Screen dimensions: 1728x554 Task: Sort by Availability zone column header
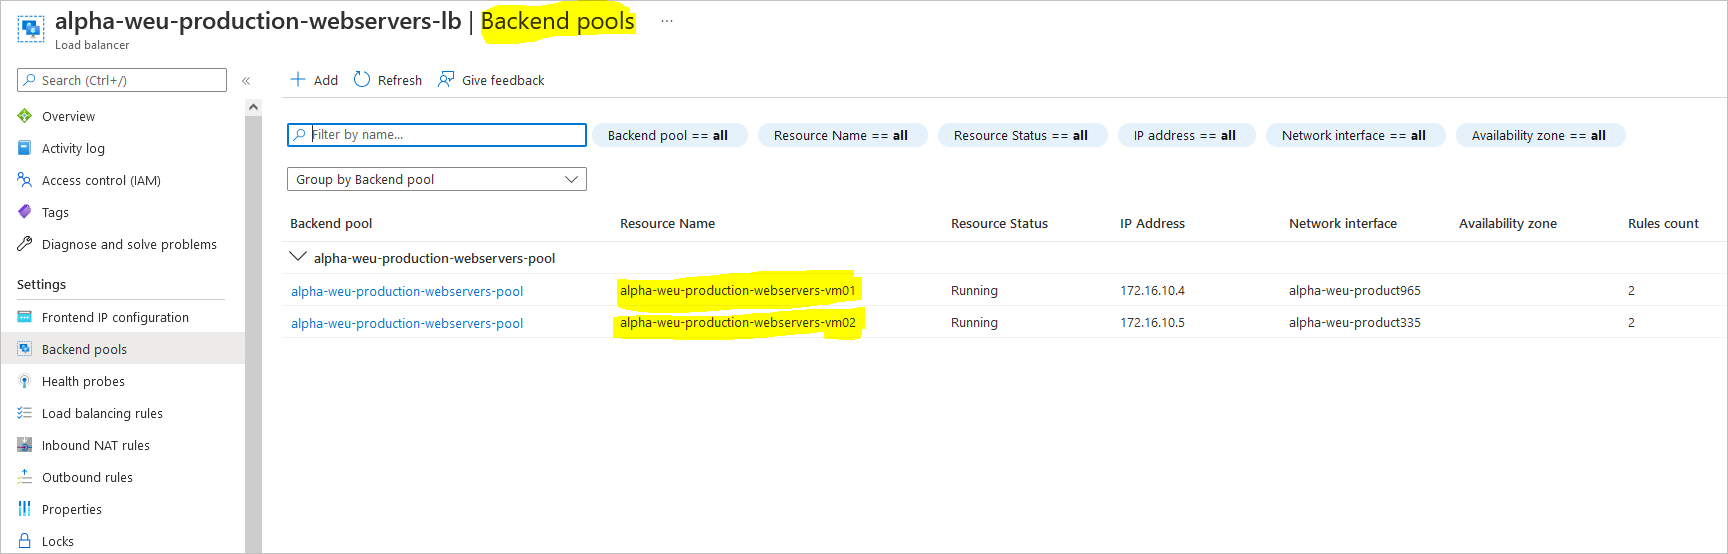click(1508, 223)
